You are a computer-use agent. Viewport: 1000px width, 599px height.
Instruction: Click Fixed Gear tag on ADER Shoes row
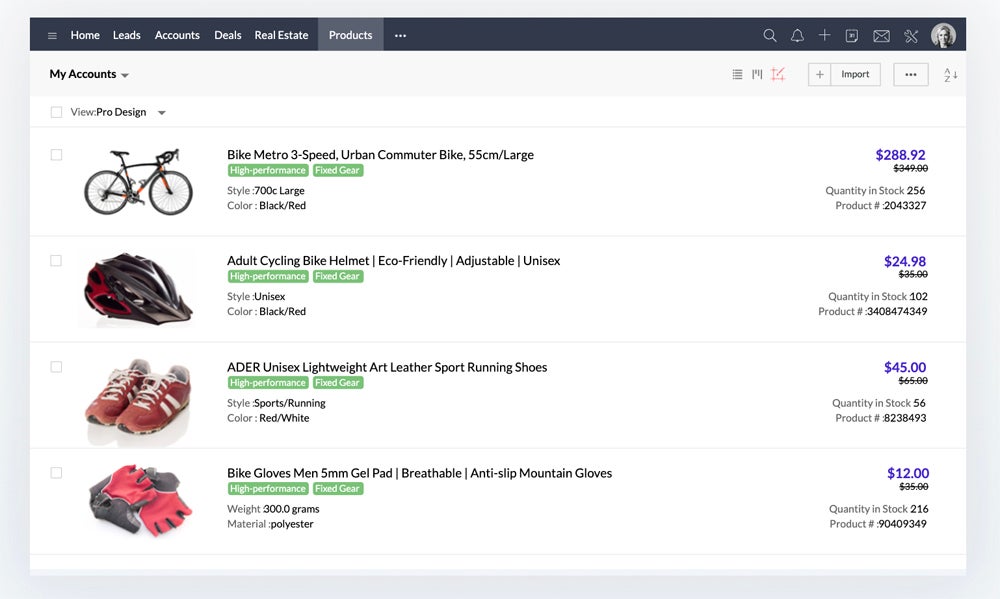click(337, 383)
